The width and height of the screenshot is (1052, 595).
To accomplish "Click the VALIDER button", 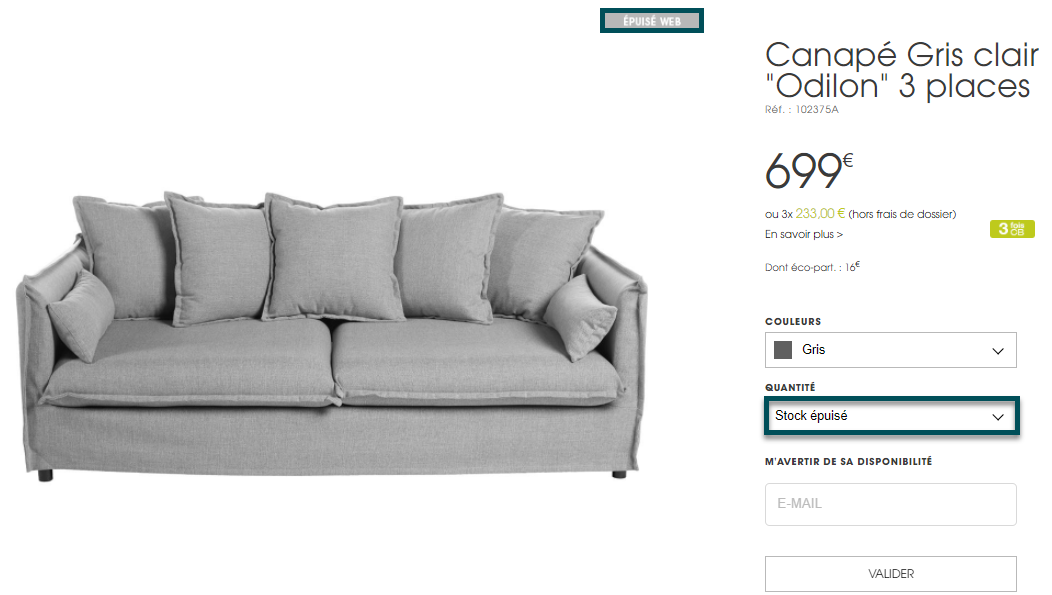I will click(x=890, y=574).
